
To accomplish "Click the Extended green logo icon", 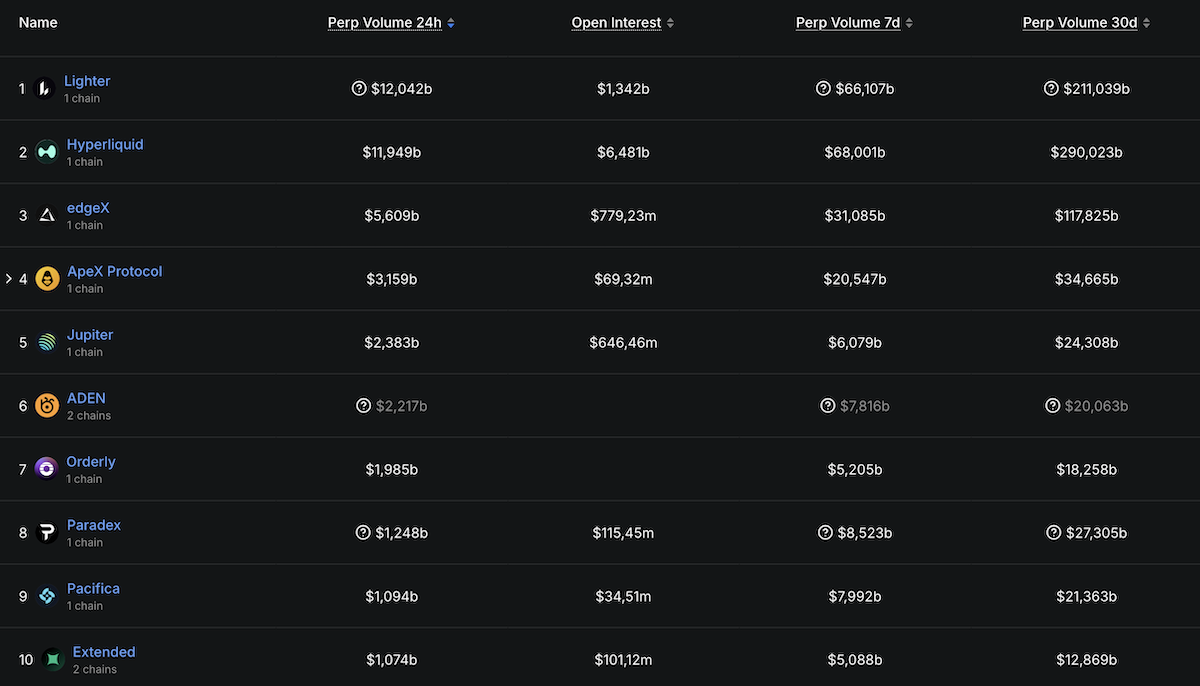I will point(53,659).
